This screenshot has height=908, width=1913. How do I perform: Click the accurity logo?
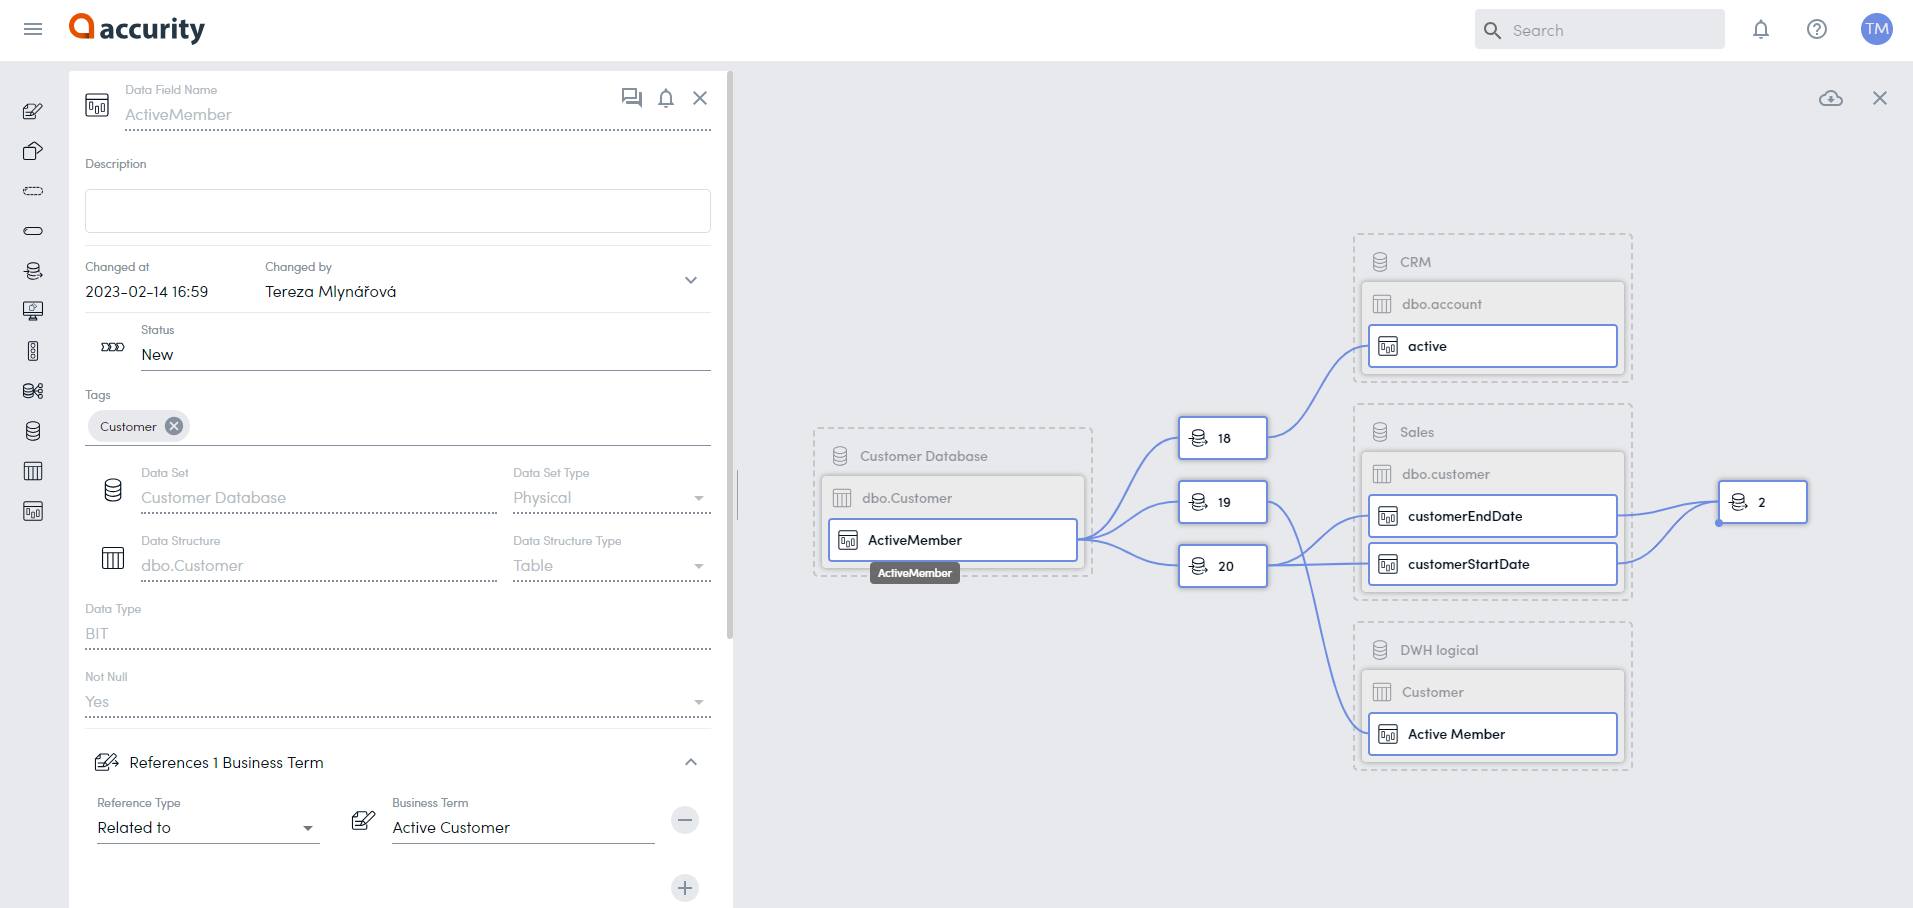(x=137, y=29)
